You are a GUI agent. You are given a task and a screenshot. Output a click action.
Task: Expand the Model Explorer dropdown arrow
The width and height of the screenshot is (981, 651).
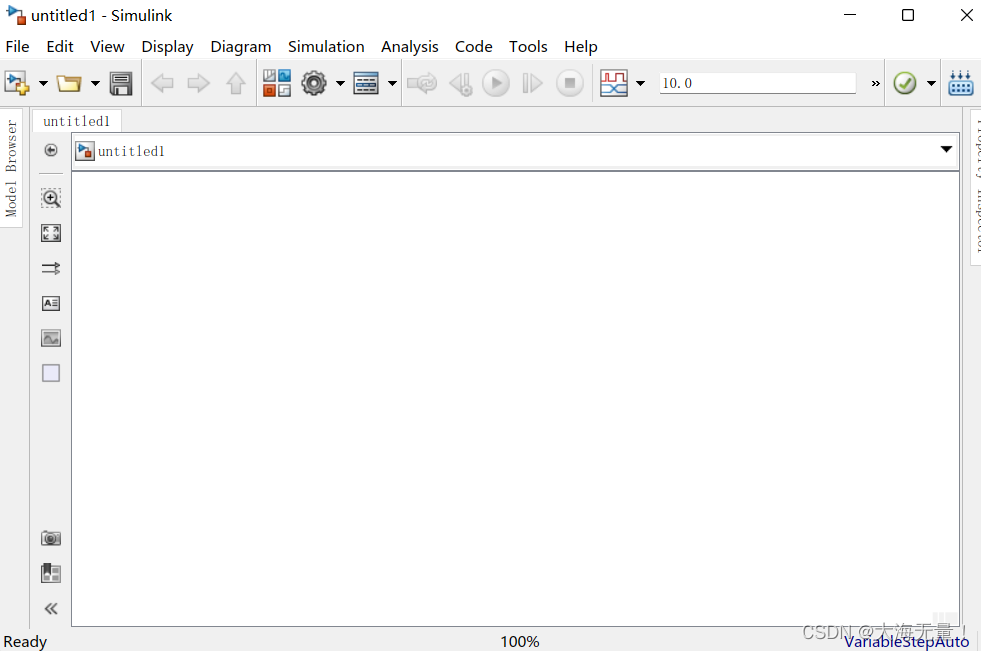[x=392, y=83]
